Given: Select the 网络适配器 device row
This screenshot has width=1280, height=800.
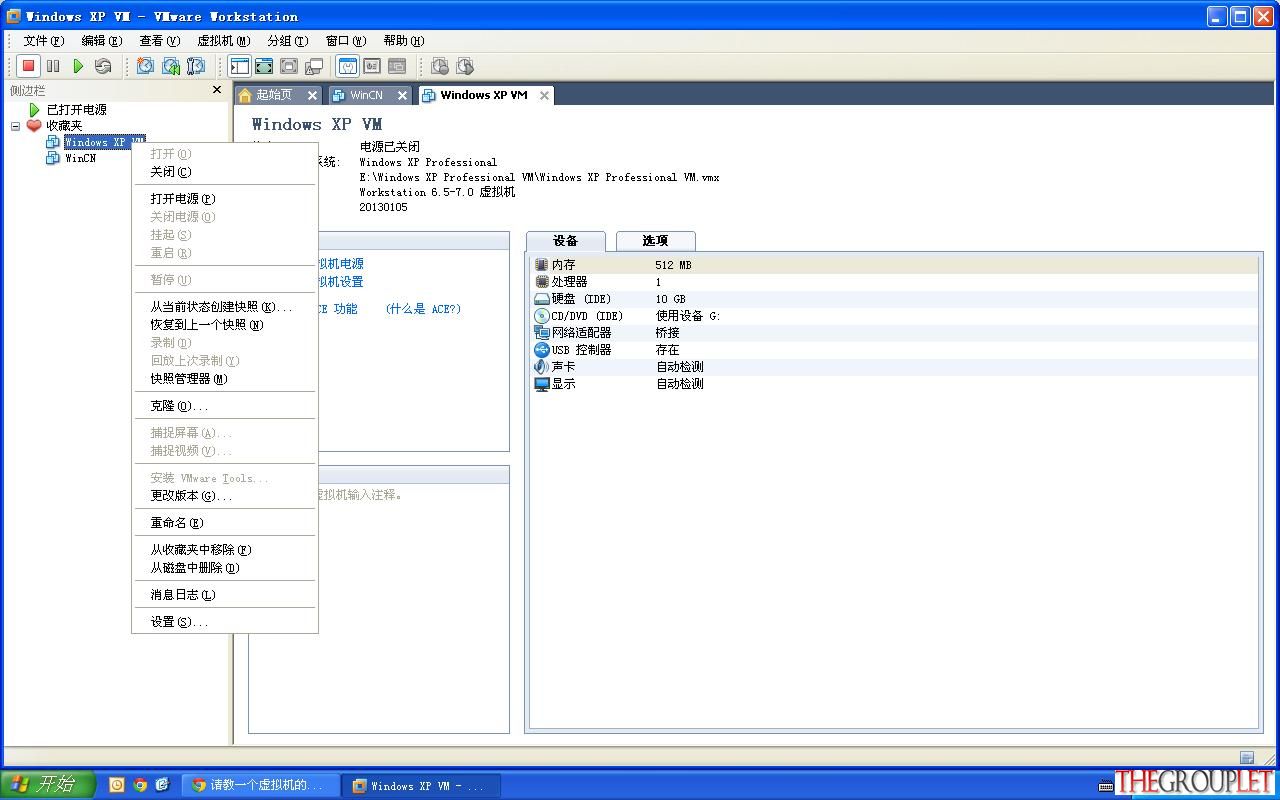Looking at the screenshot, I should point(895,333).
